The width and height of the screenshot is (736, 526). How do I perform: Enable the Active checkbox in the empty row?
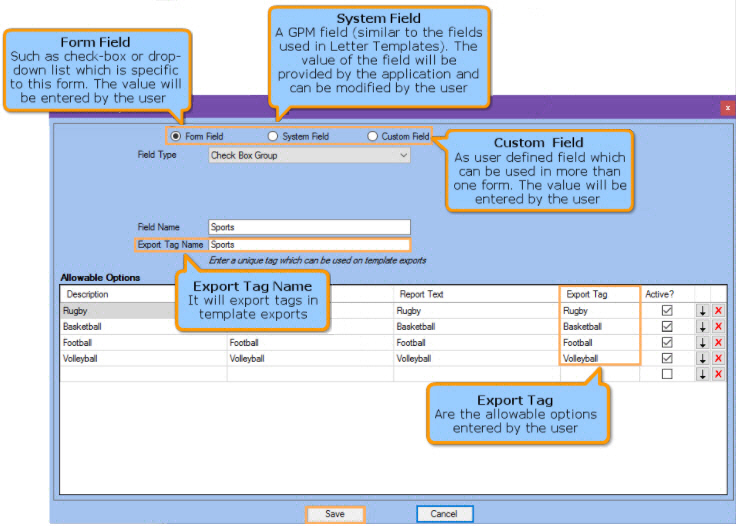pyautogui.click(x=667, y=374)
